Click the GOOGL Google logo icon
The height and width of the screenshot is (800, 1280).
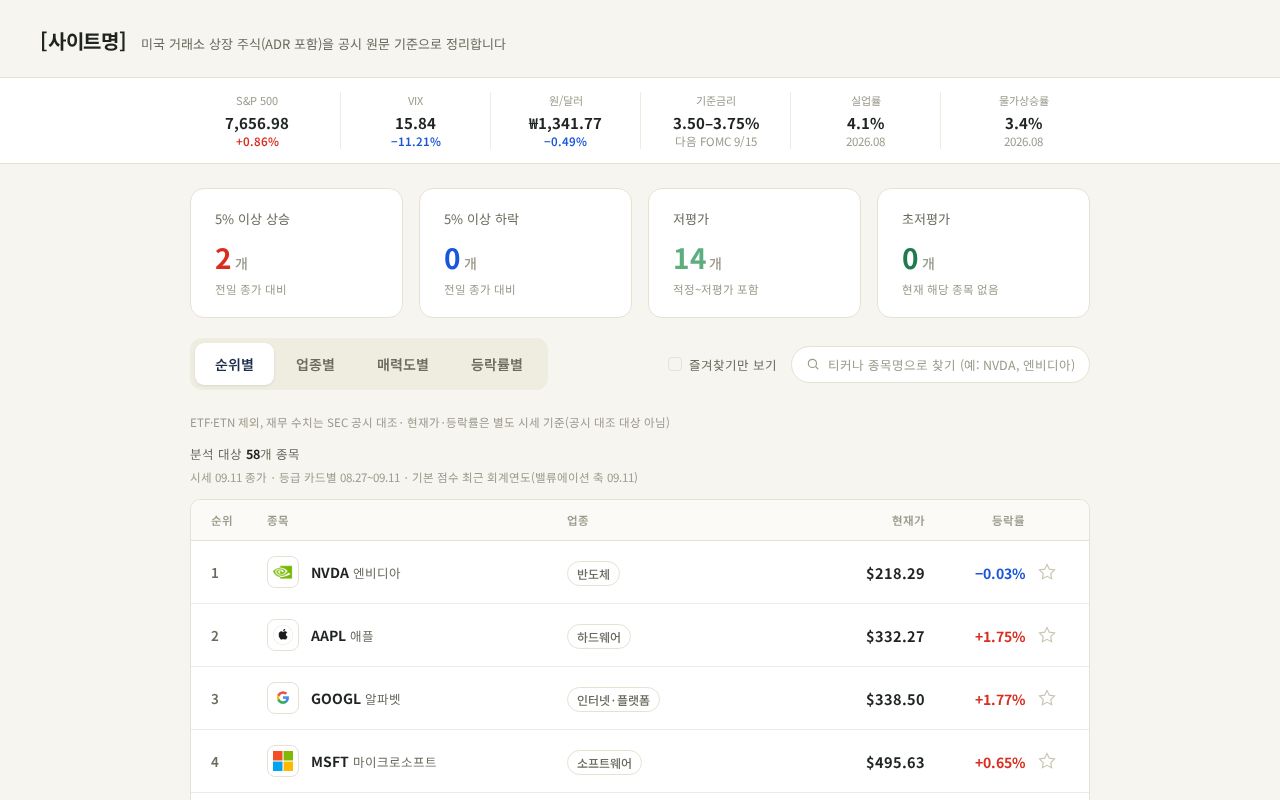(x=283, y=698)
